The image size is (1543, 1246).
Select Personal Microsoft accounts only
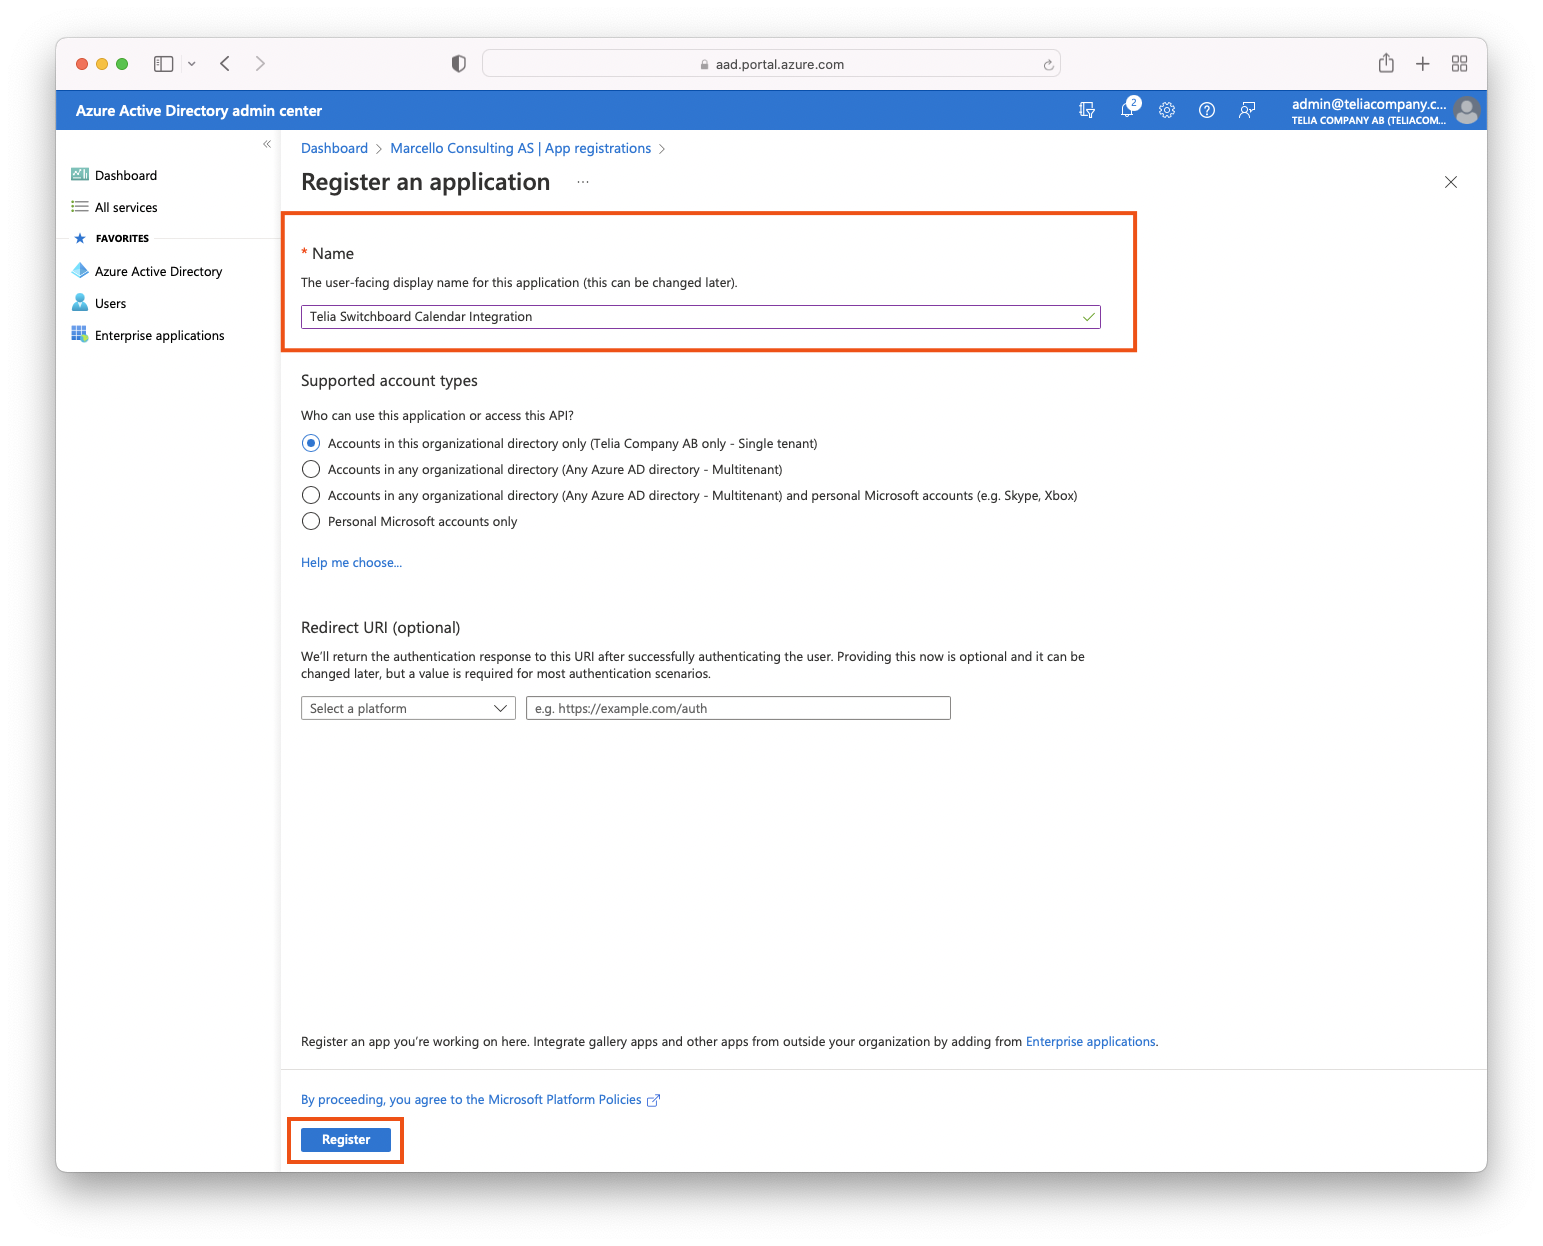(311, 521)
